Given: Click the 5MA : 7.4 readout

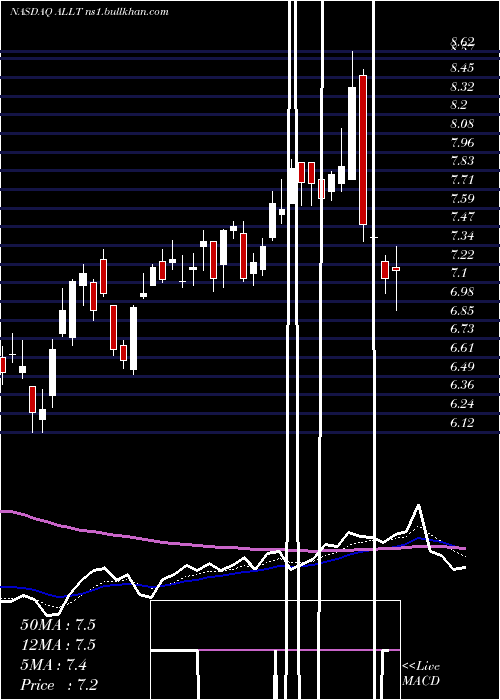Looking at the screenshot, I should (x=54, y=665).
